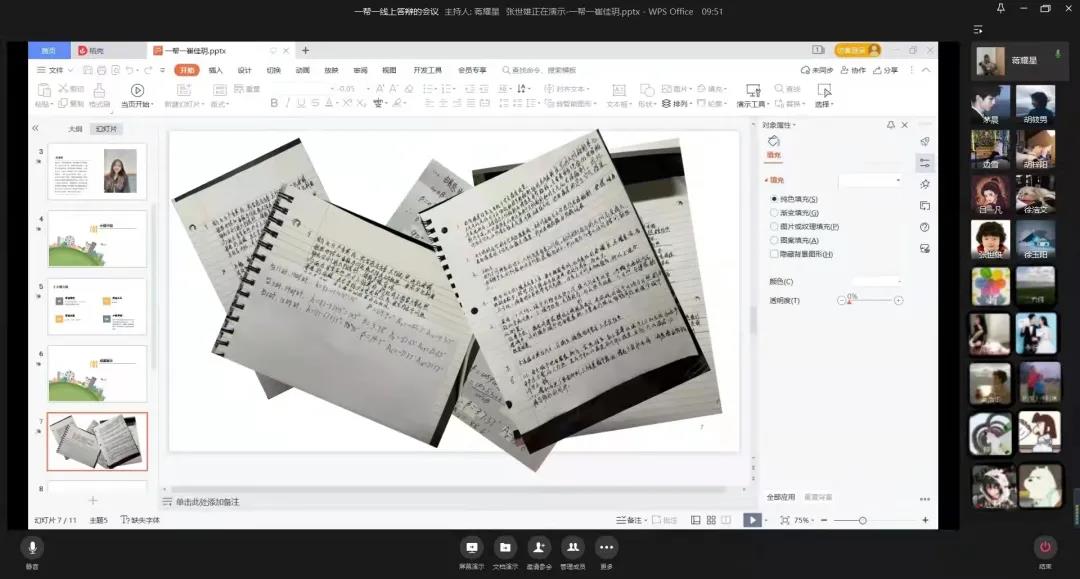Pin the object properties panel
Image resolution: width=1080 pixels, height=579 pixels.
point(891,125)
